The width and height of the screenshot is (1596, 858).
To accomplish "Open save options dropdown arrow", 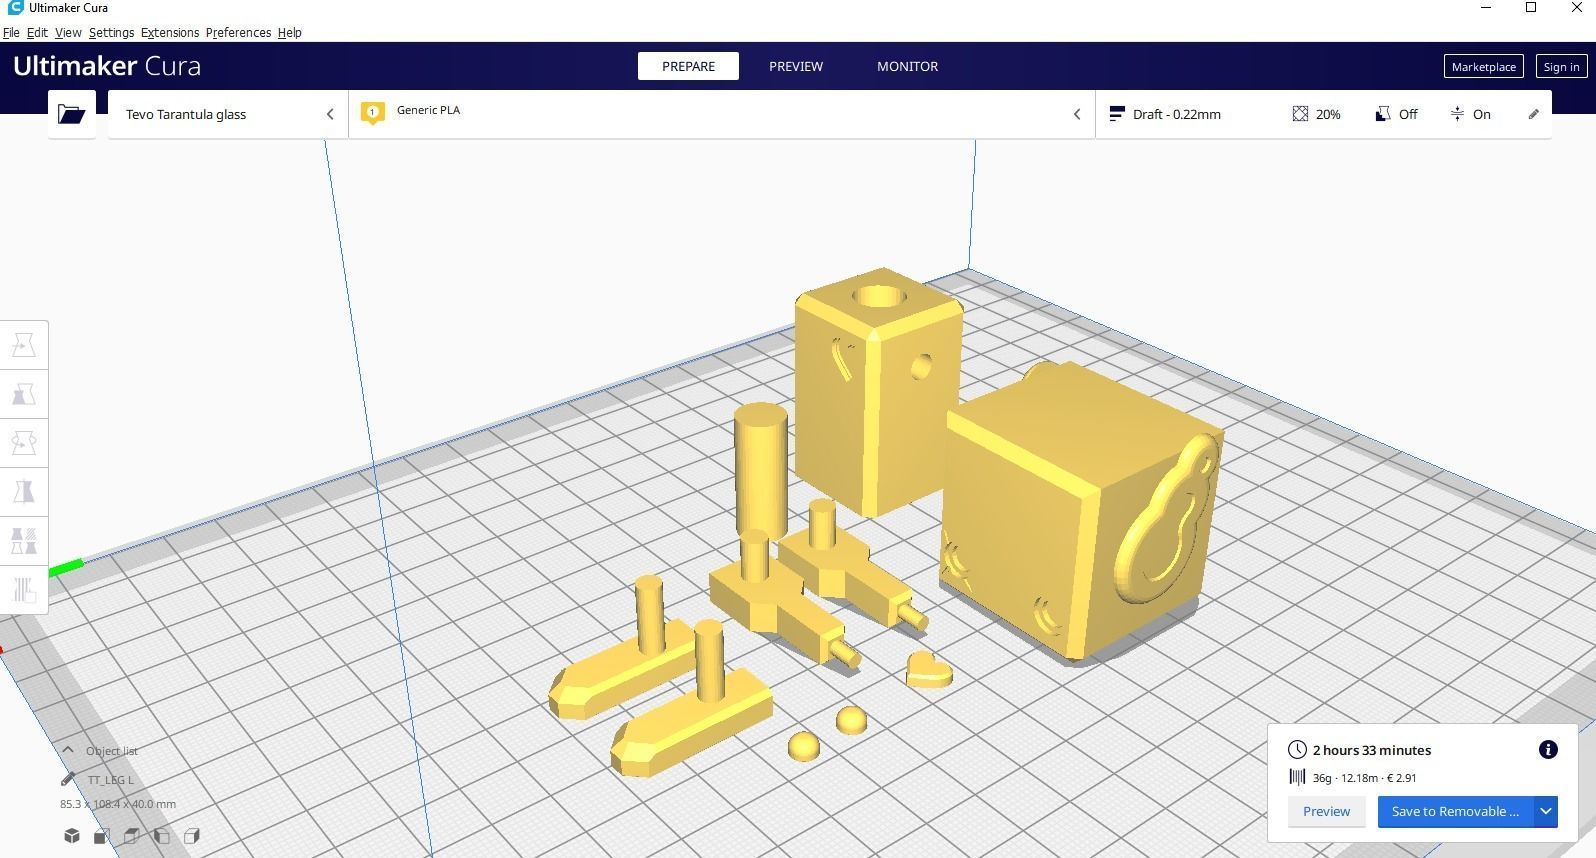I will pos(1546,812).
